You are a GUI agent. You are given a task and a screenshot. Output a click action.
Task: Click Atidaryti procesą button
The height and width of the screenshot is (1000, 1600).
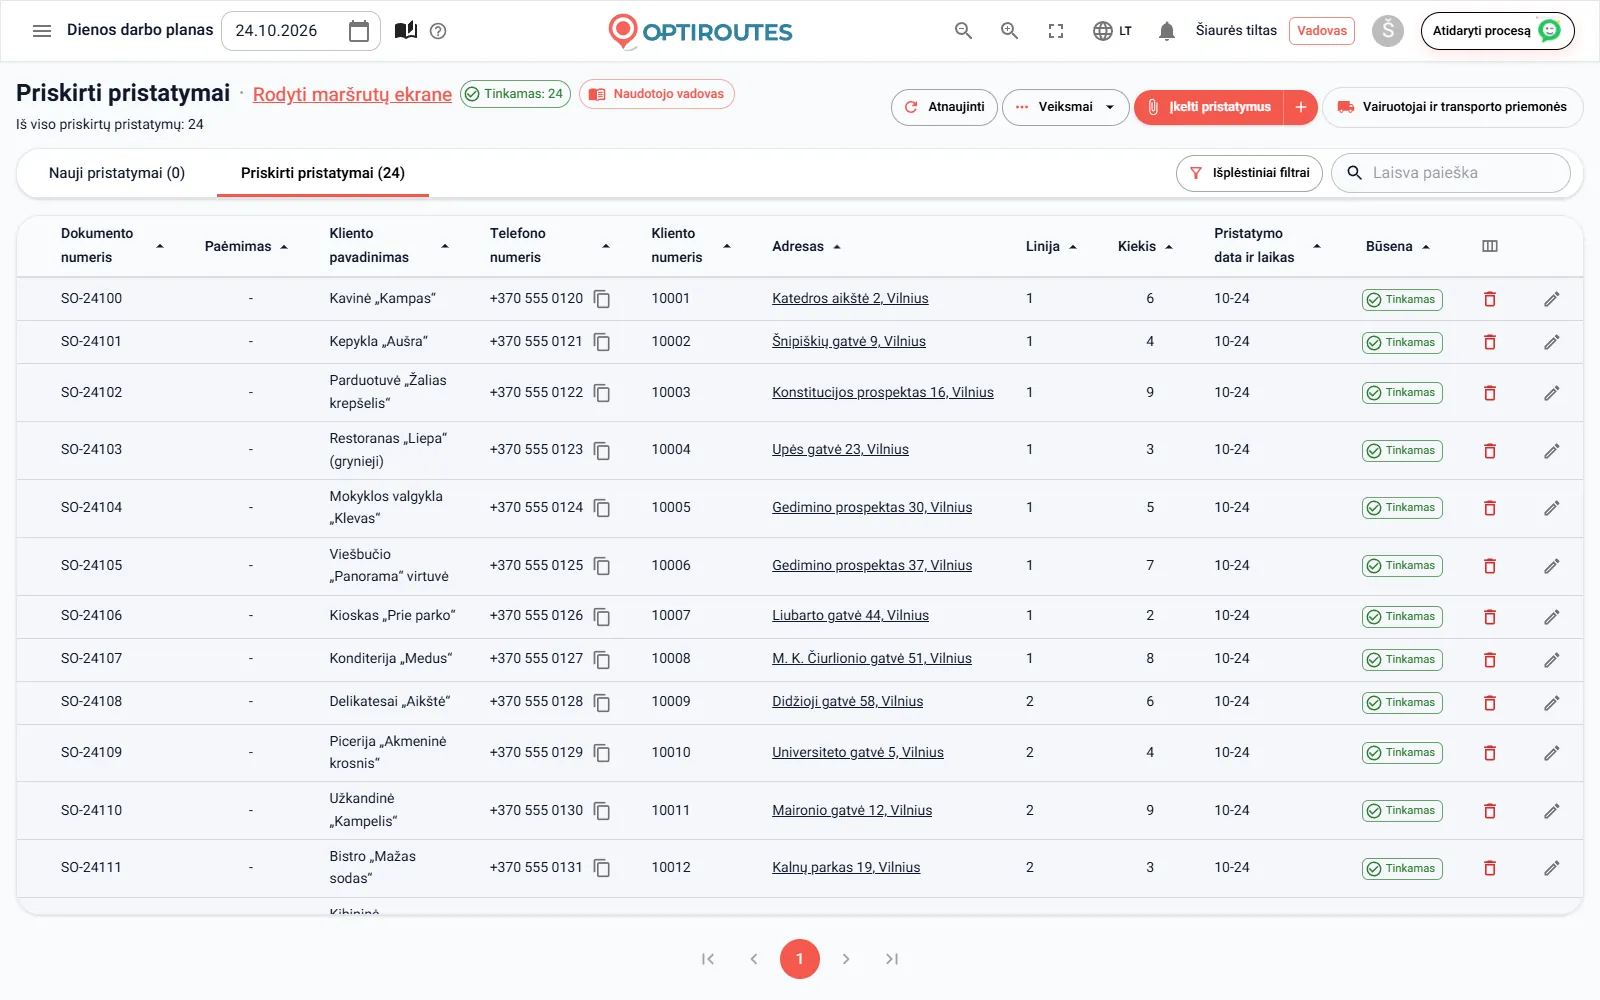[x=1497, y=31]
